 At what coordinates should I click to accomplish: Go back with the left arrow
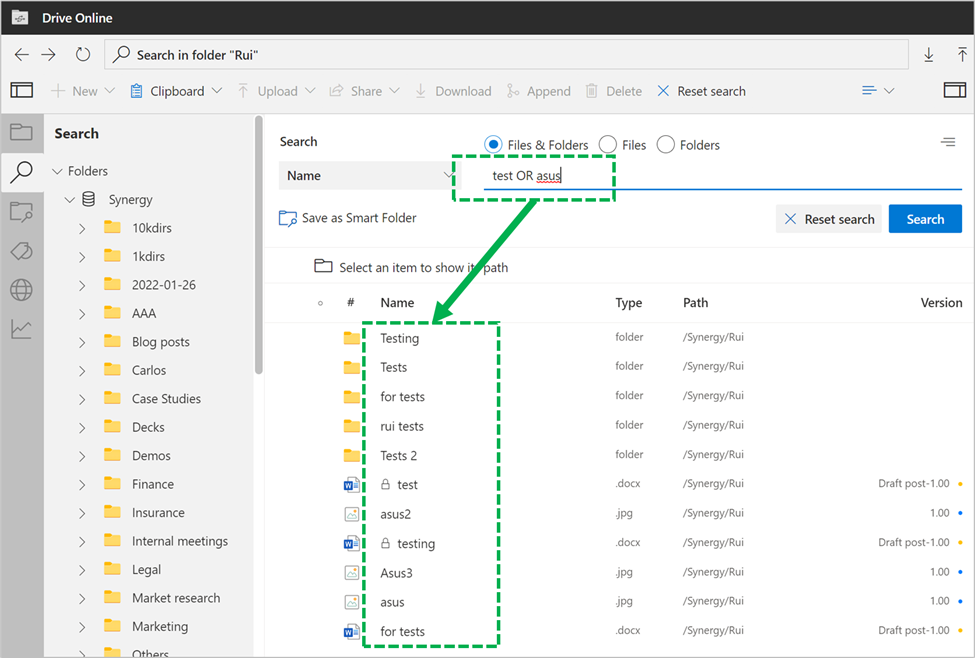22,55
